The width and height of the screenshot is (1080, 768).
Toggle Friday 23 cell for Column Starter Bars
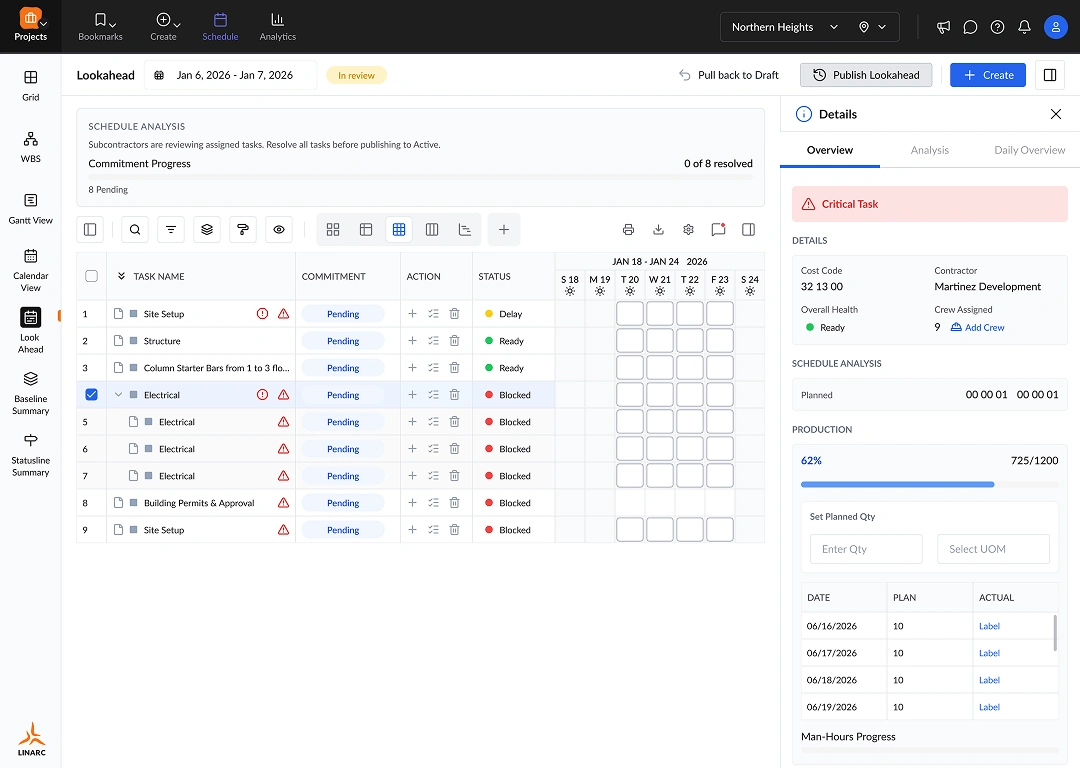(720, 368)
